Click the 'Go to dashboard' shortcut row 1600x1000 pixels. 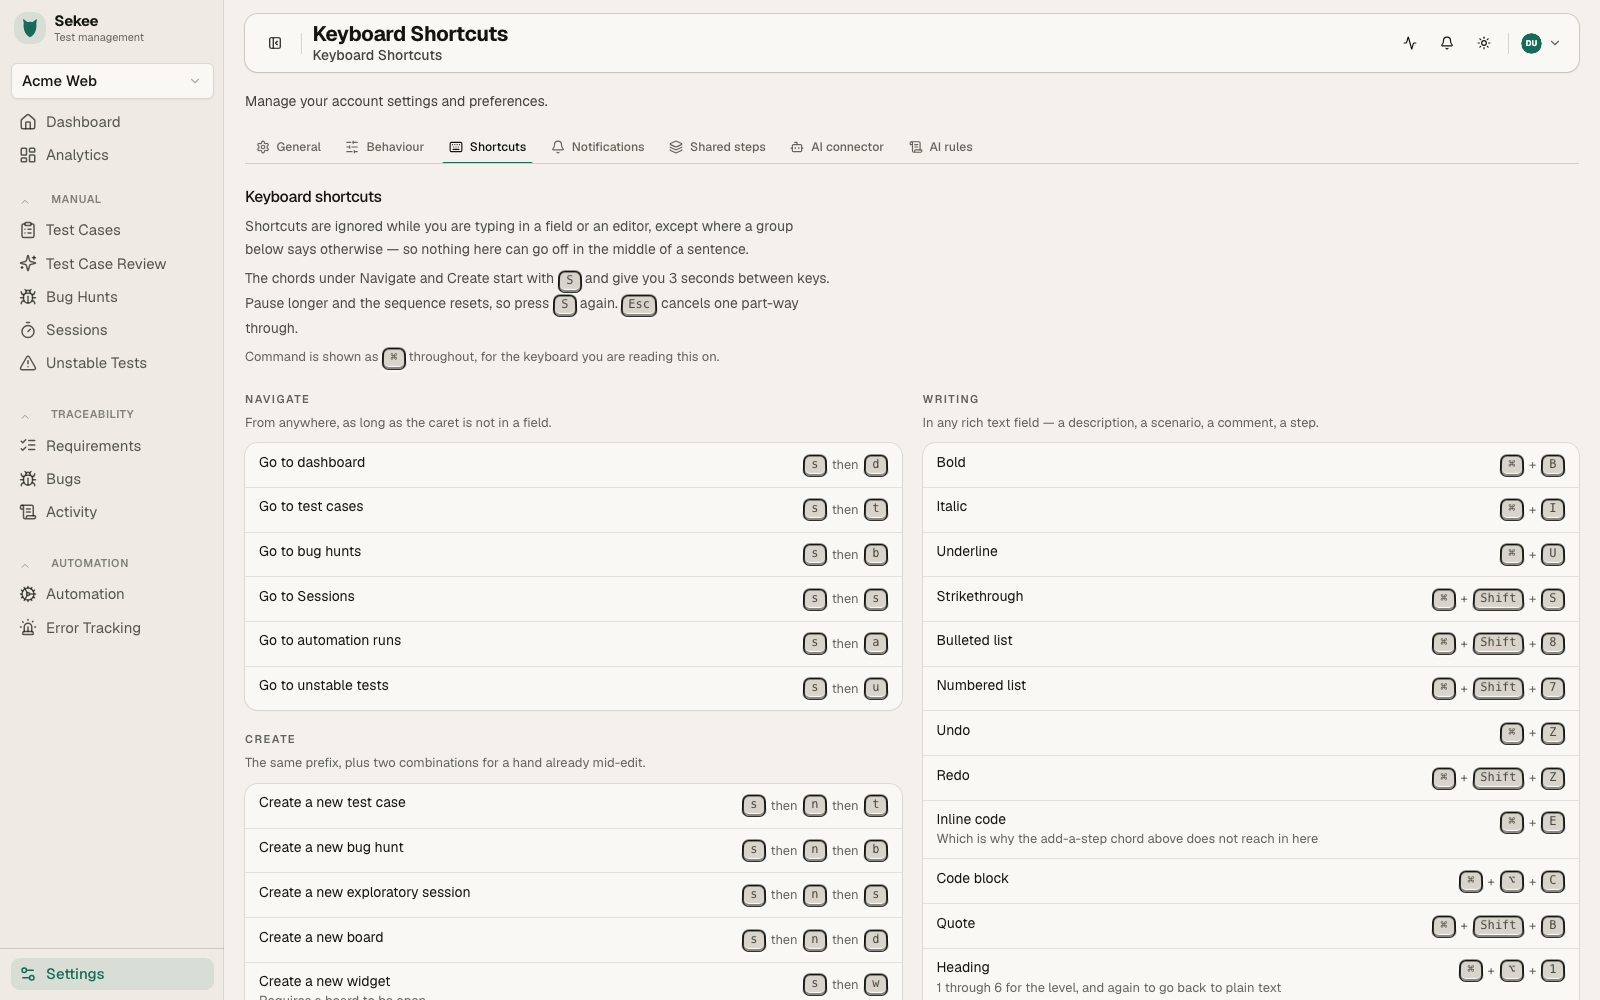pyautogui.click(x=573, y=465)
